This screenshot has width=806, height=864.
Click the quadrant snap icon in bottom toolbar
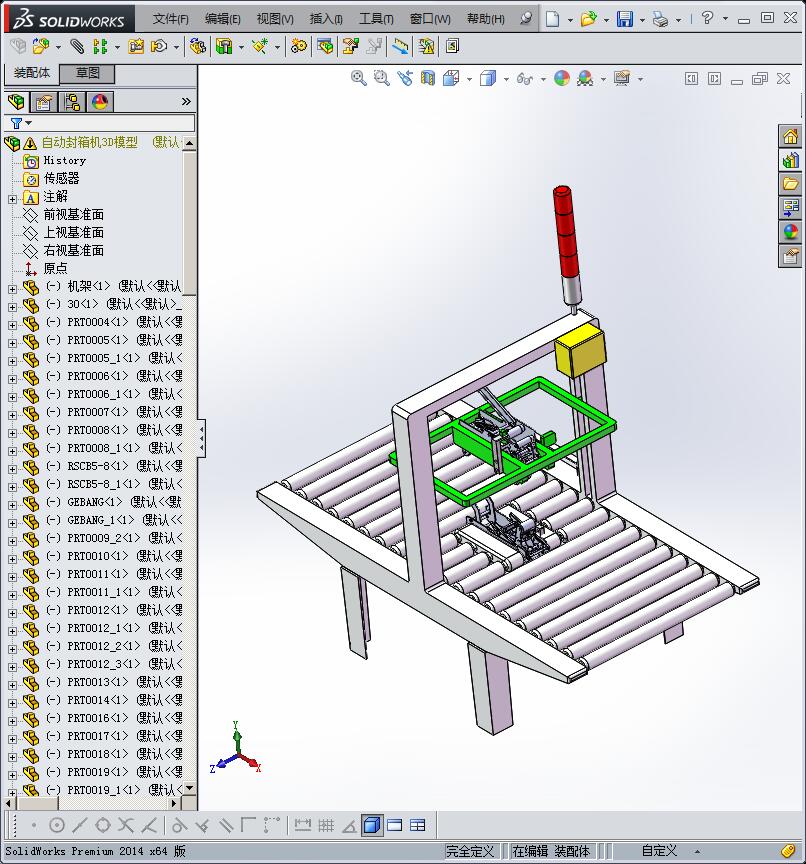point(102,825)
